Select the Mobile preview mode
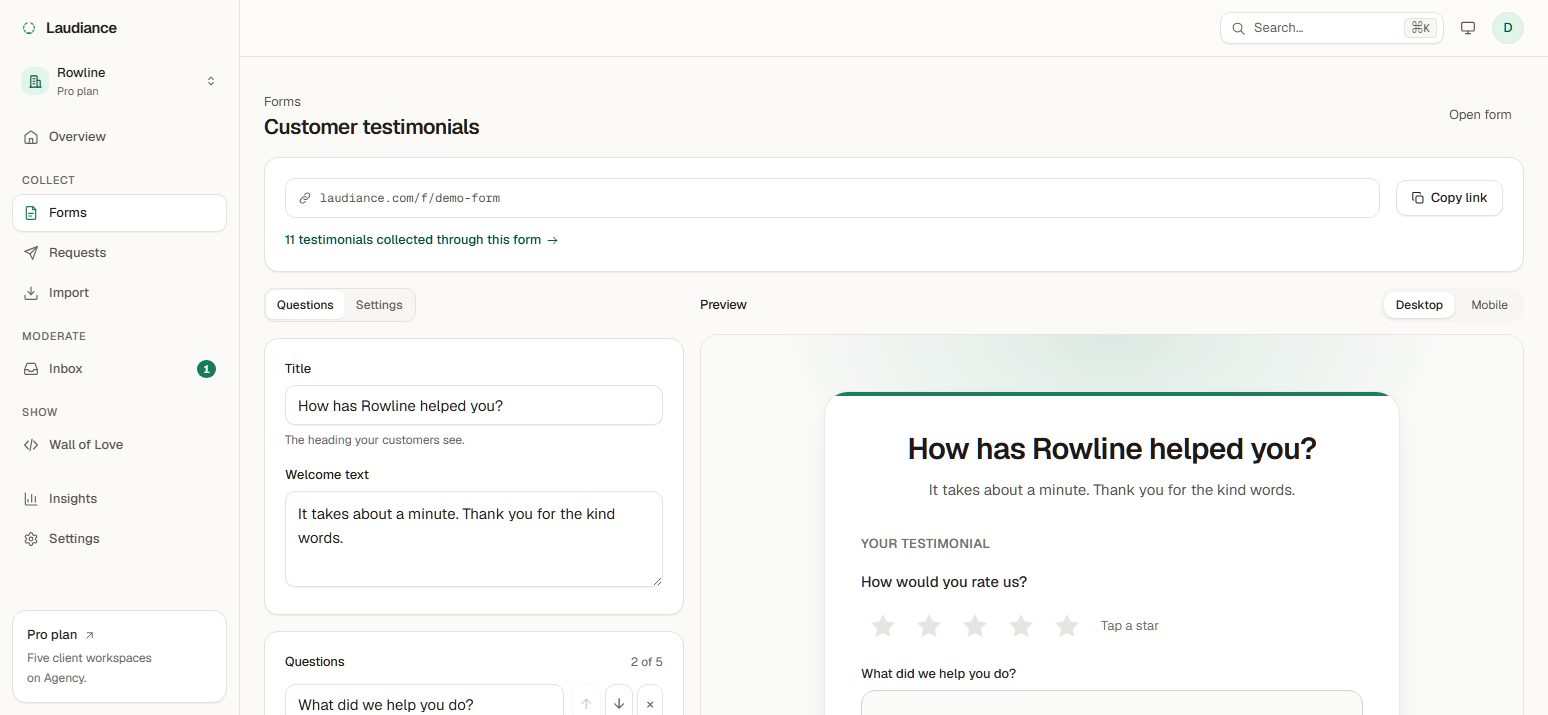The image size is (1548, 715). [1489, 305]
